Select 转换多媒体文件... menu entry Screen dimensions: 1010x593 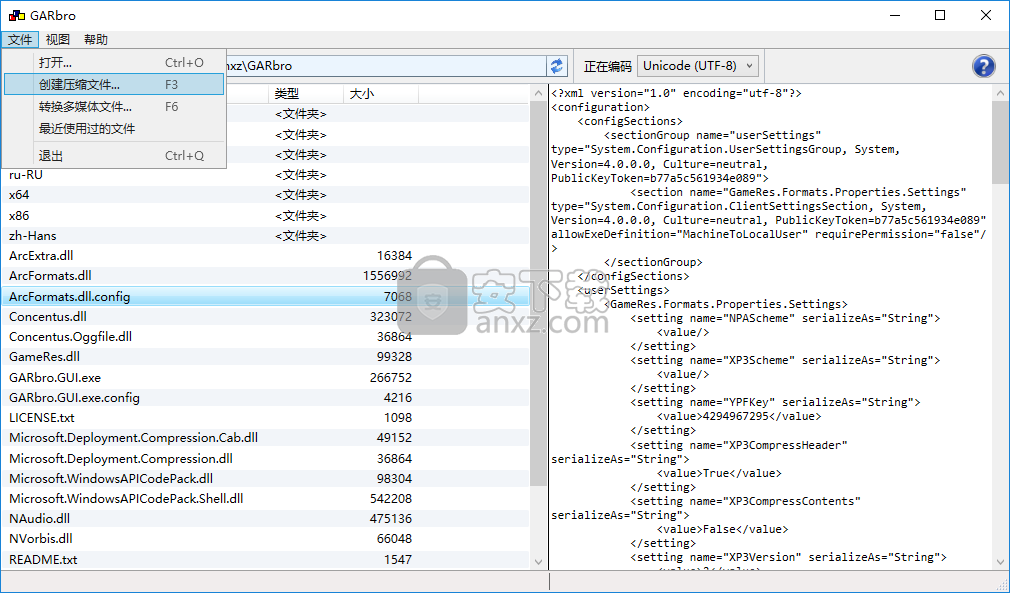(x=114, y=106)
